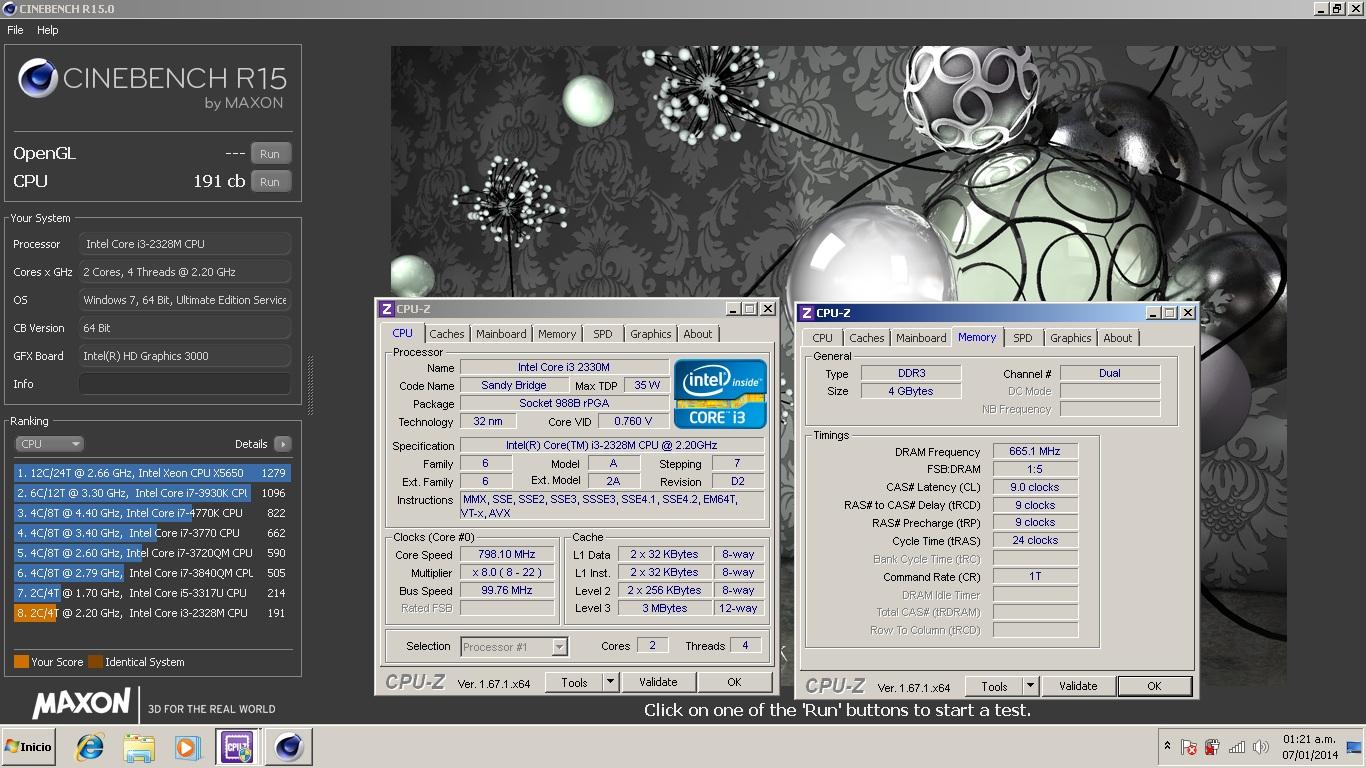Click the Core Speed value field

(507, 554)
